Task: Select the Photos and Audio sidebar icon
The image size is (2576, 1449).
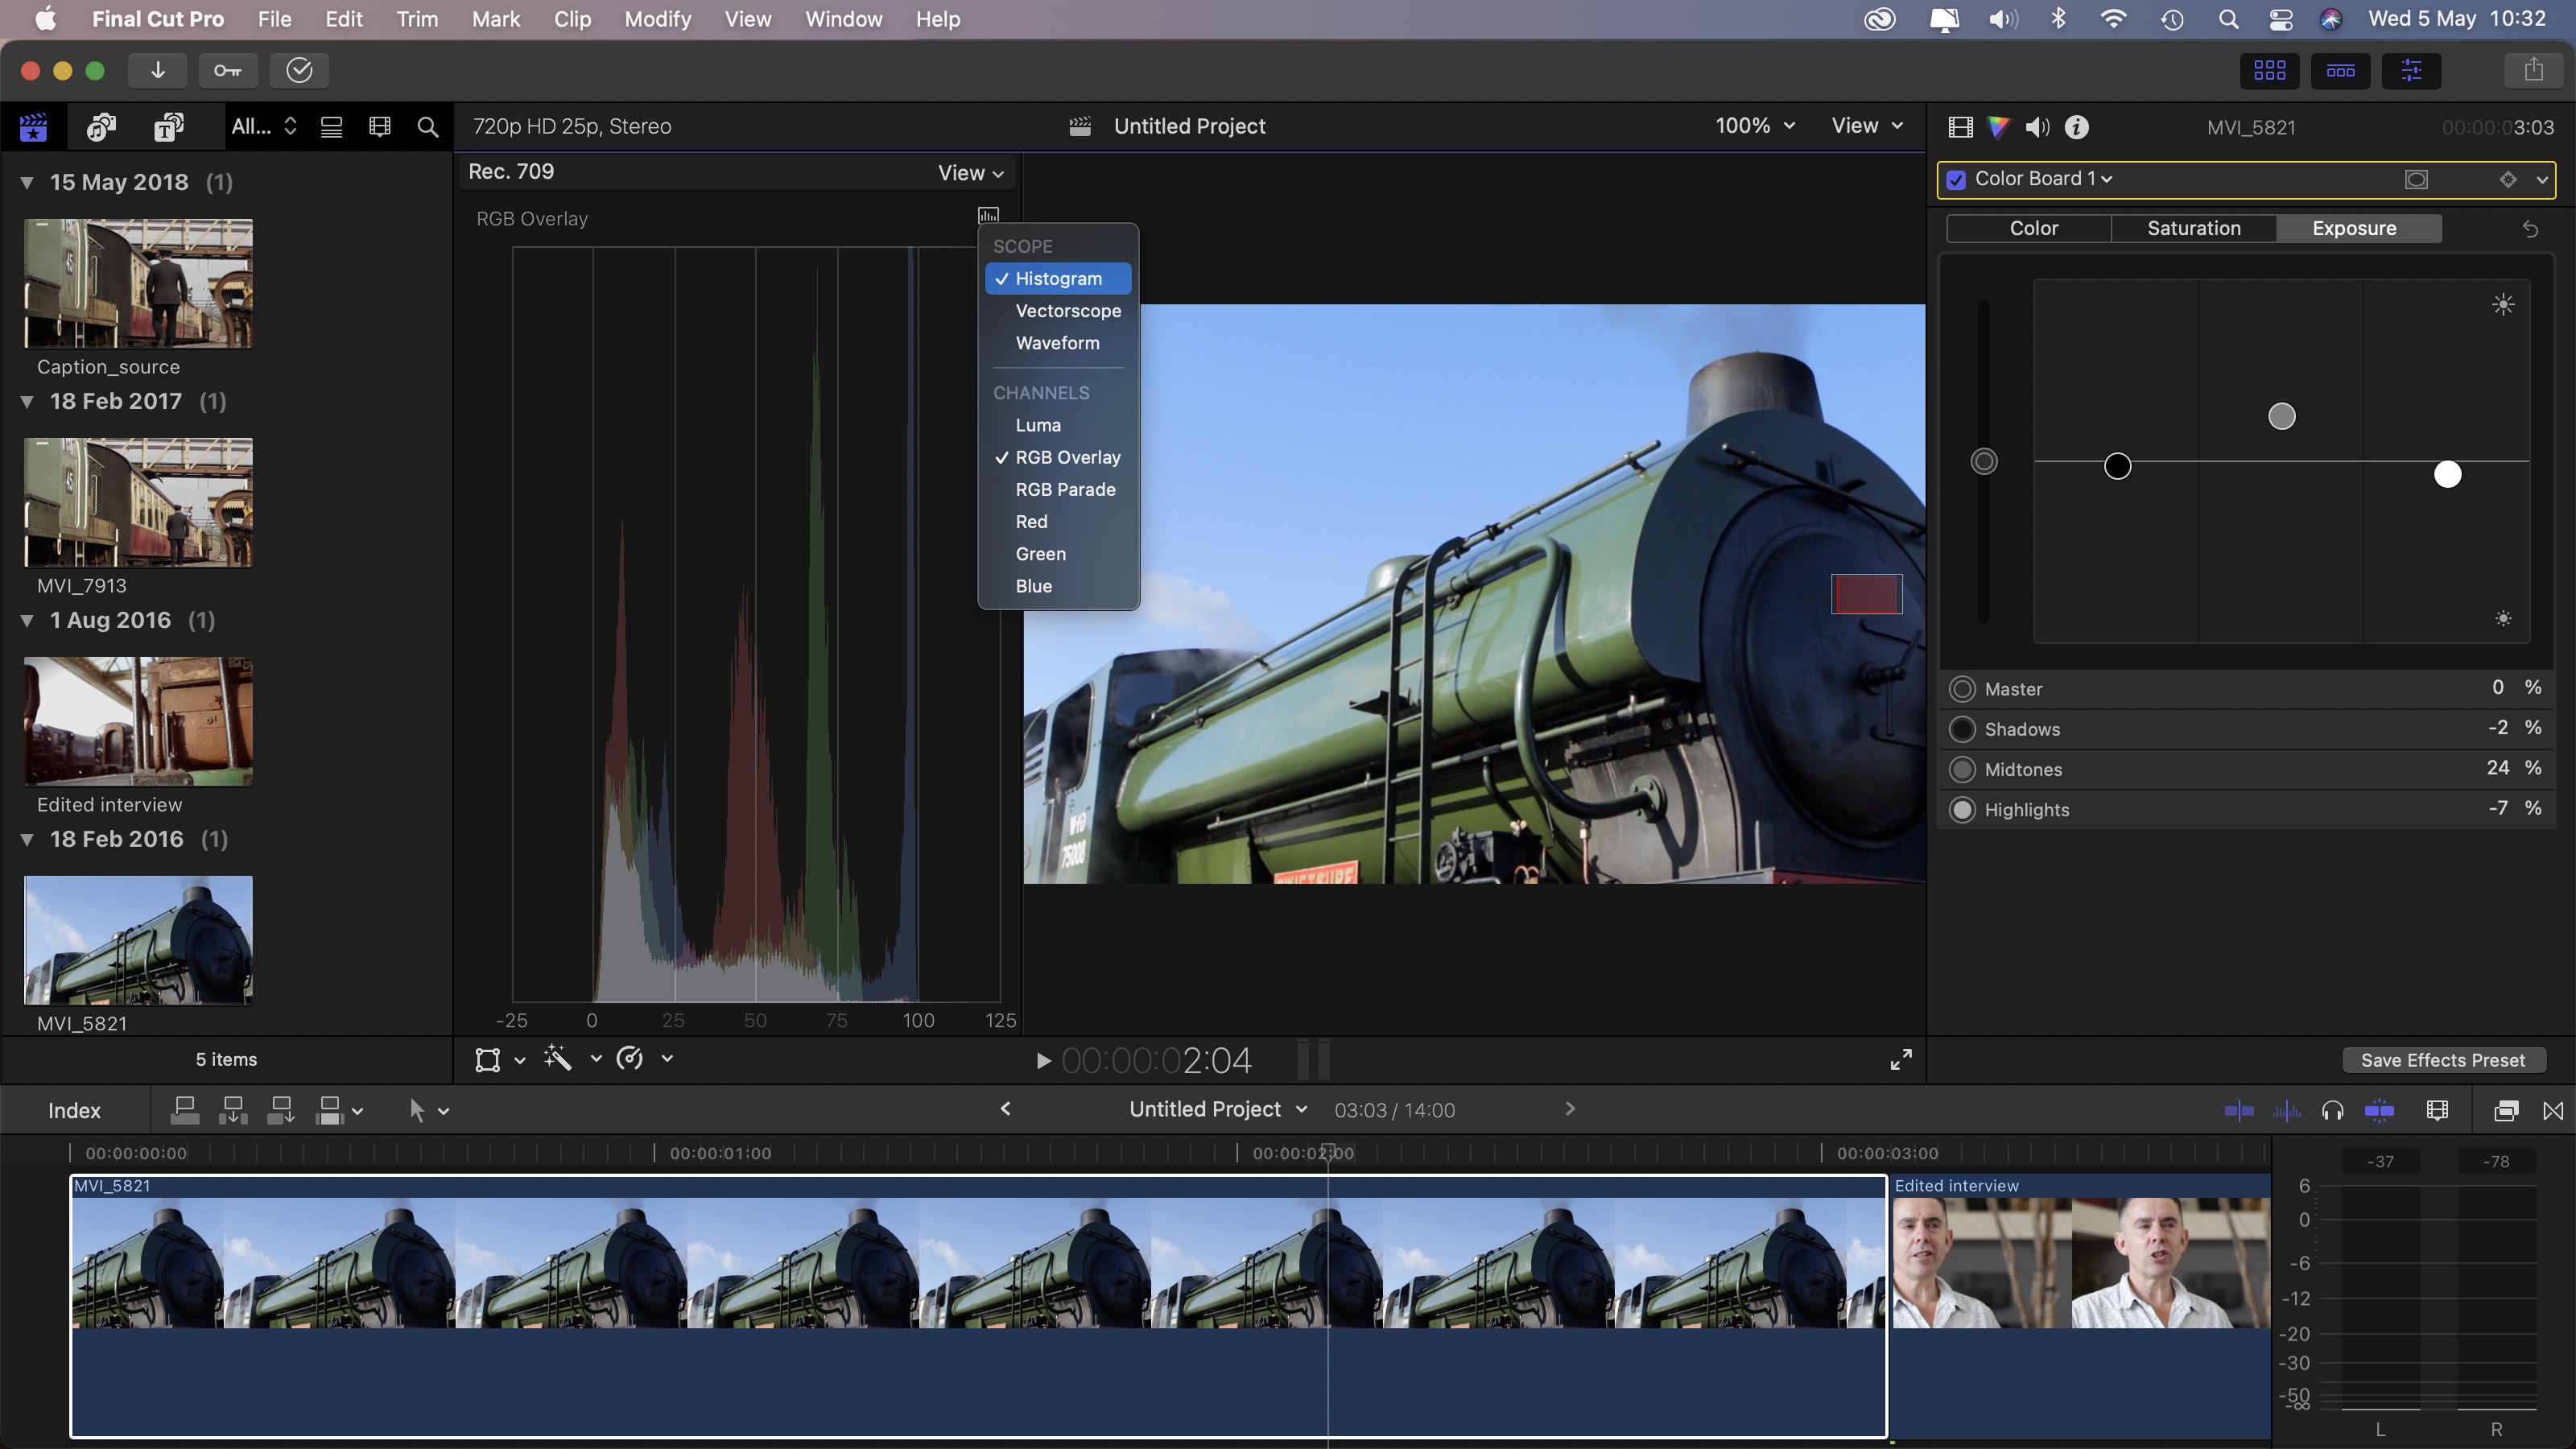Action: tap(99, 127)
